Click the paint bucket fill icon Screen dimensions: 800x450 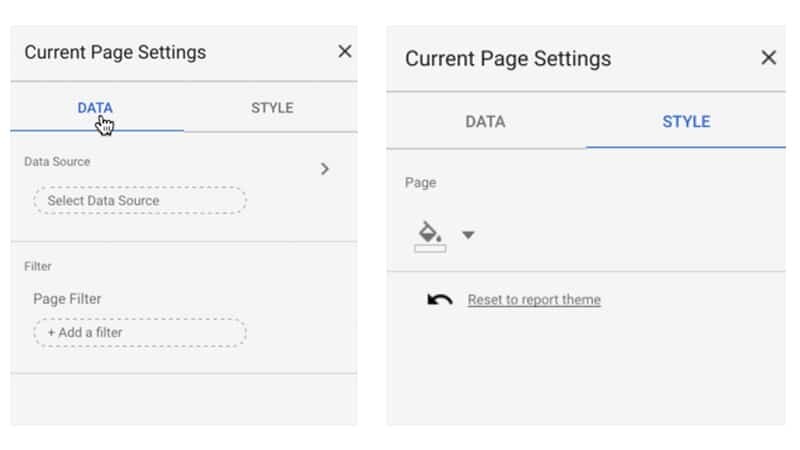pos(429,232)
